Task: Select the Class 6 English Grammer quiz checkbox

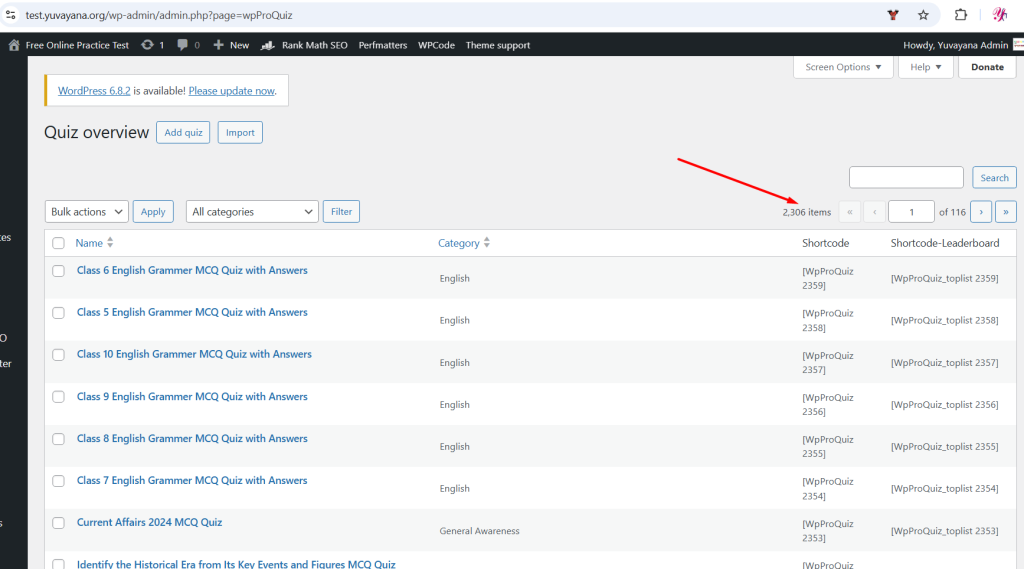Action: click(58, 271)
